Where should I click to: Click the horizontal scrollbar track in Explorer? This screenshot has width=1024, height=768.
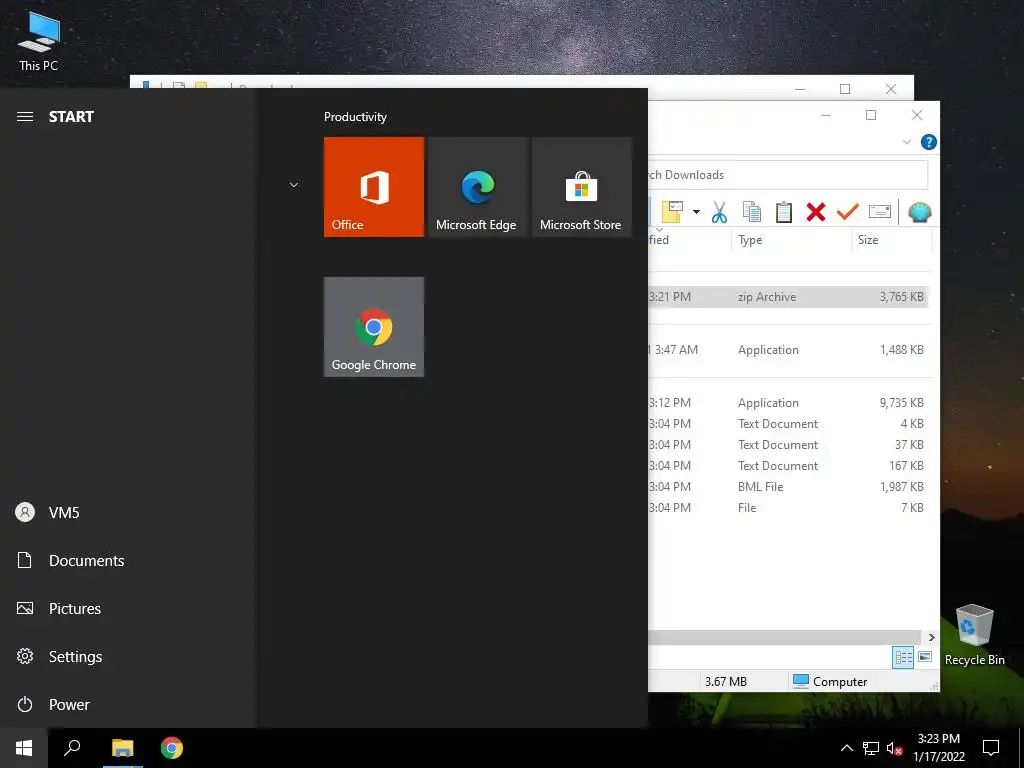[x=785, y=637]
